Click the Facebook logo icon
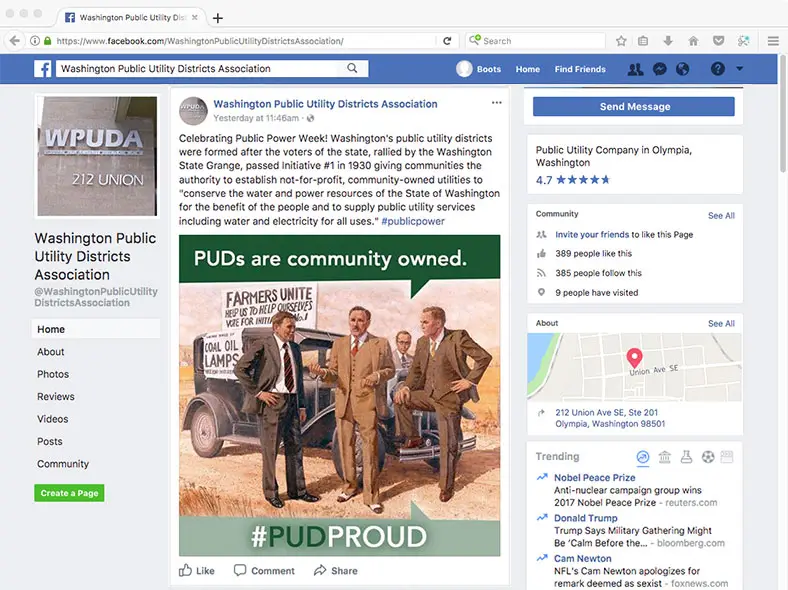The width and height of the screenshot is (788, 590). tap(43, 69)
